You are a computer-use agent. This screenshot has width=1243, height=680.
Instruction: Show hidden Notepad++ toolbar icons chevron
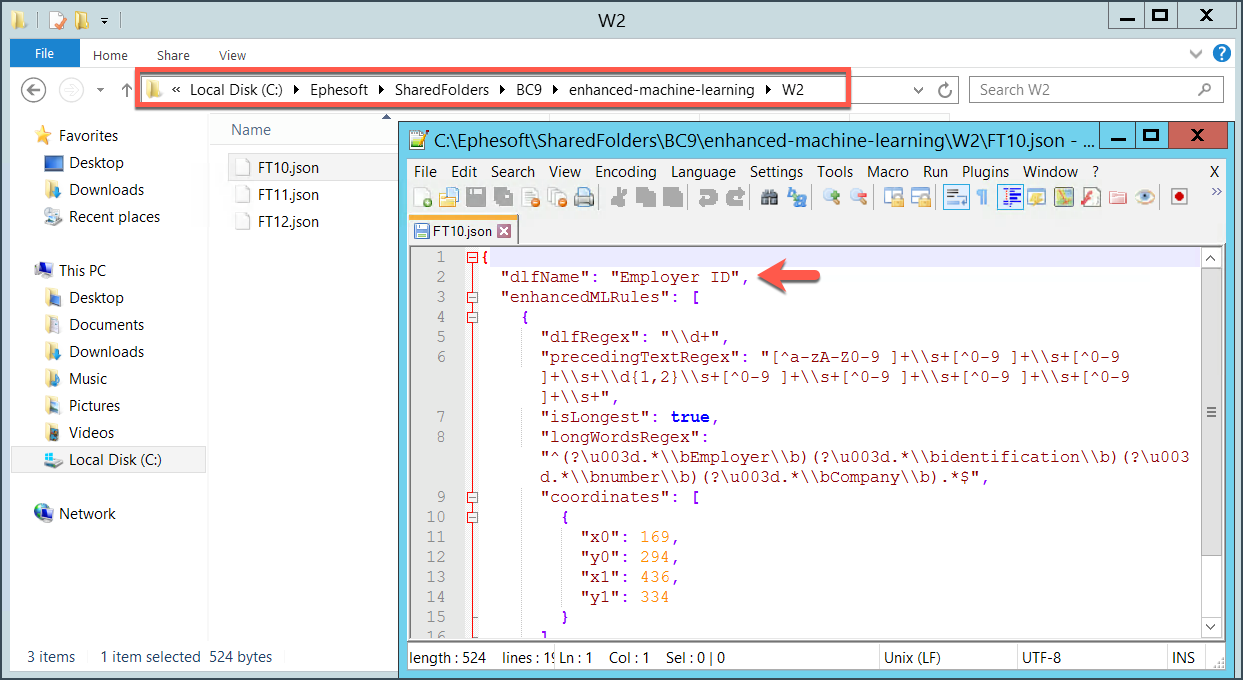pos(1217,193)
